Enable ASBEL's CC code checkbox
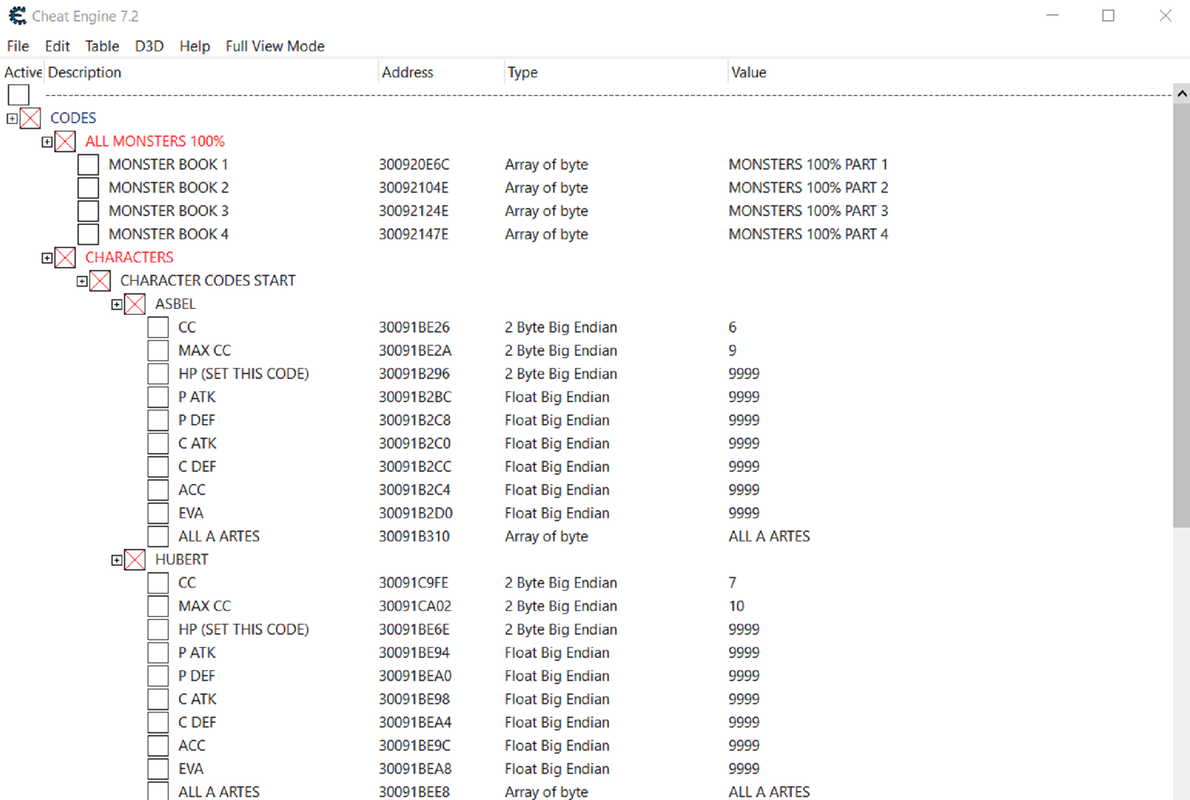1190x800 pixels. 158,327
